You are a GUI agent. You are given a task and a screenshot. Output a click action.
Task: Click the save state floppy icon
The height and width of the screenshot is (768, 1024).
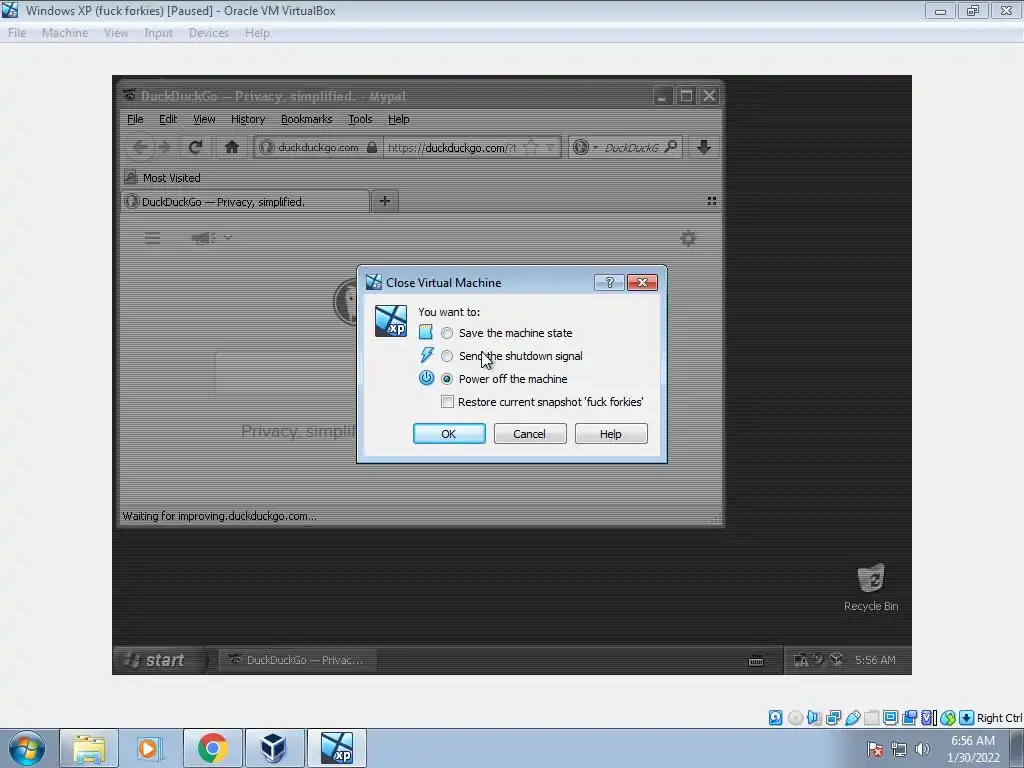pos(426,332)
